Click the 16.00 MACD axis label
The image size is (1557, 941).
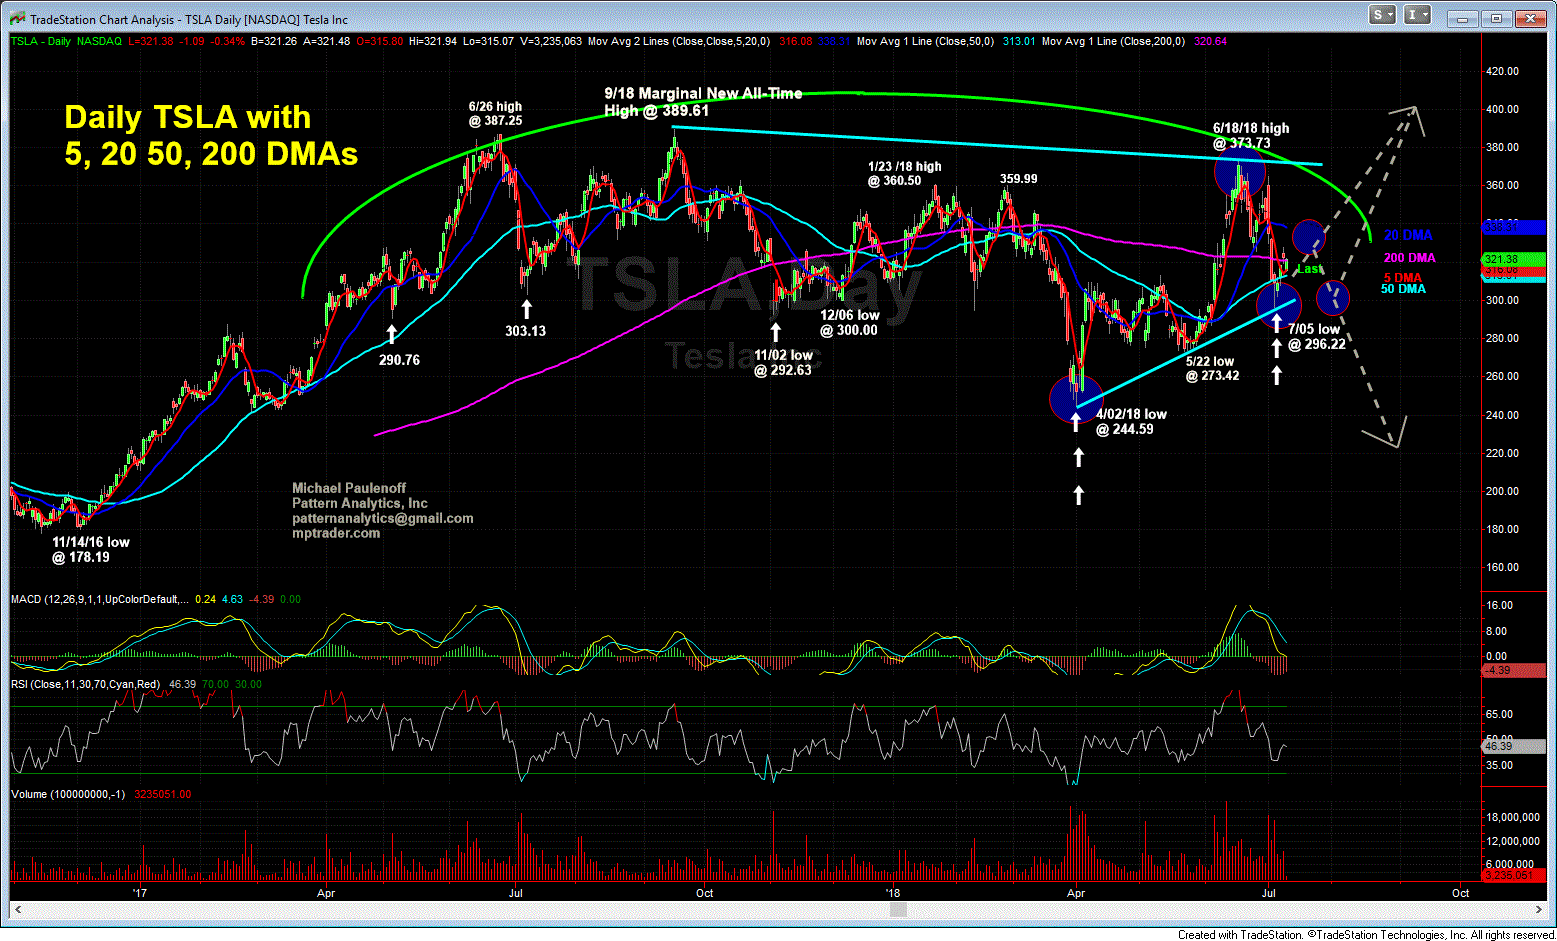click(x=1498, y=605)
